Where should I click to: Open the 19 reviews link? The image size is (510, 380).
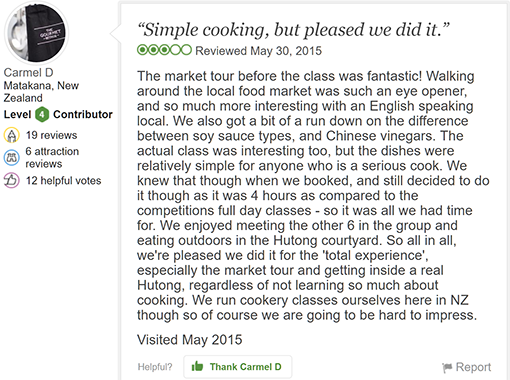click(51, 135)
